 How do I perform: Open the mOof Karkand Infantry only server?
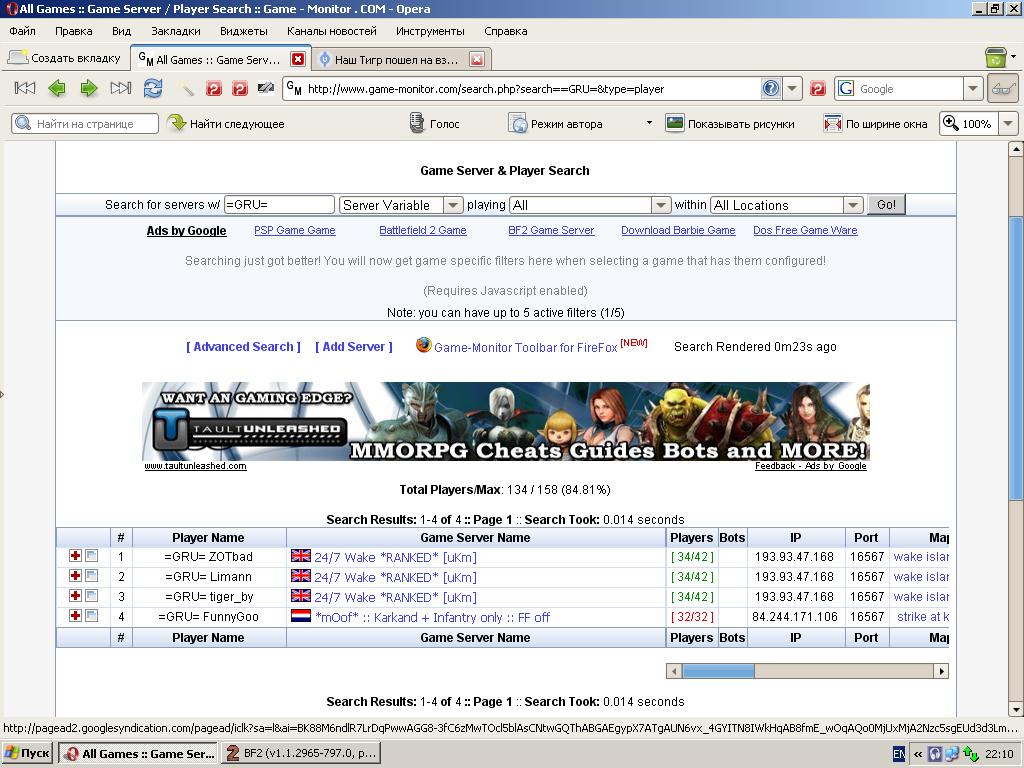pos(432,617)
